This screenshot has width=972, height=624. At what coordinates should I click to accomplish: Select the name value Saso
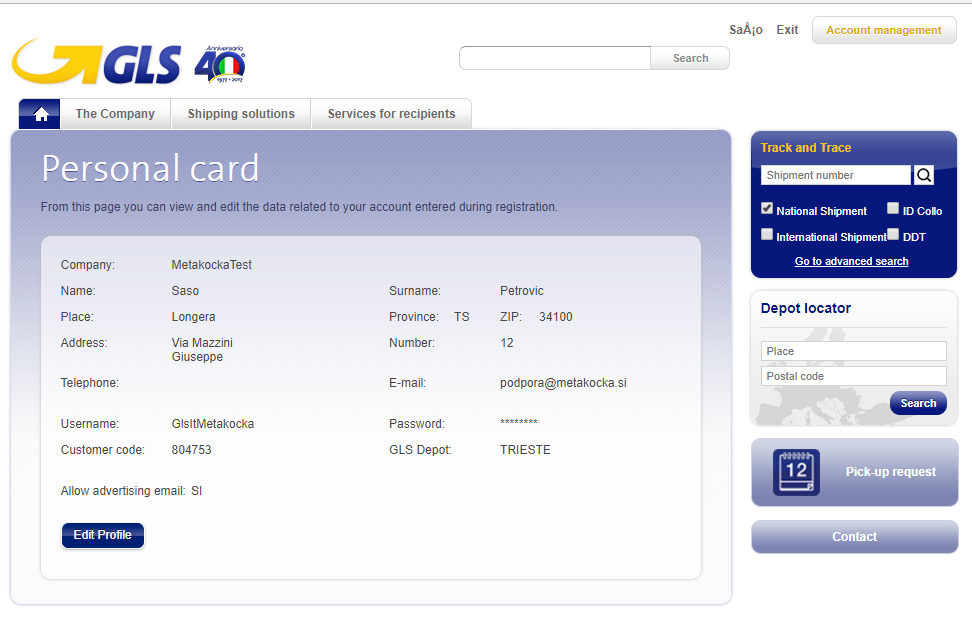point(185,291)
